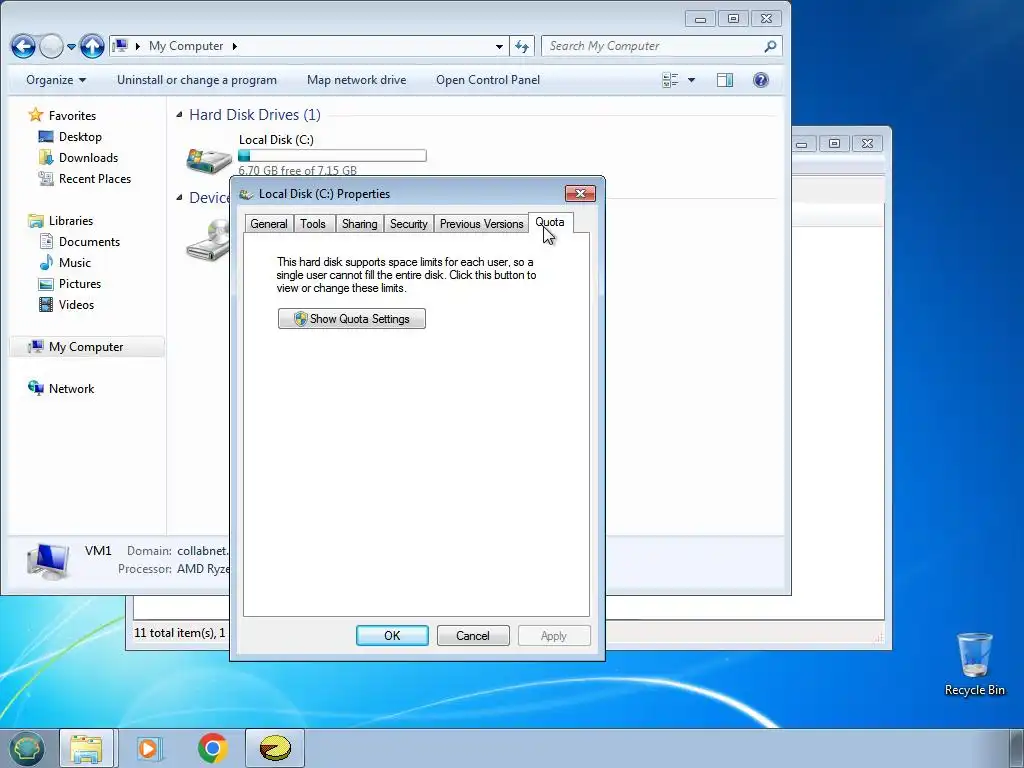1024x768 pixels.
Task: Click the Local Disk (C:) label
Action: tap(276, 139)
